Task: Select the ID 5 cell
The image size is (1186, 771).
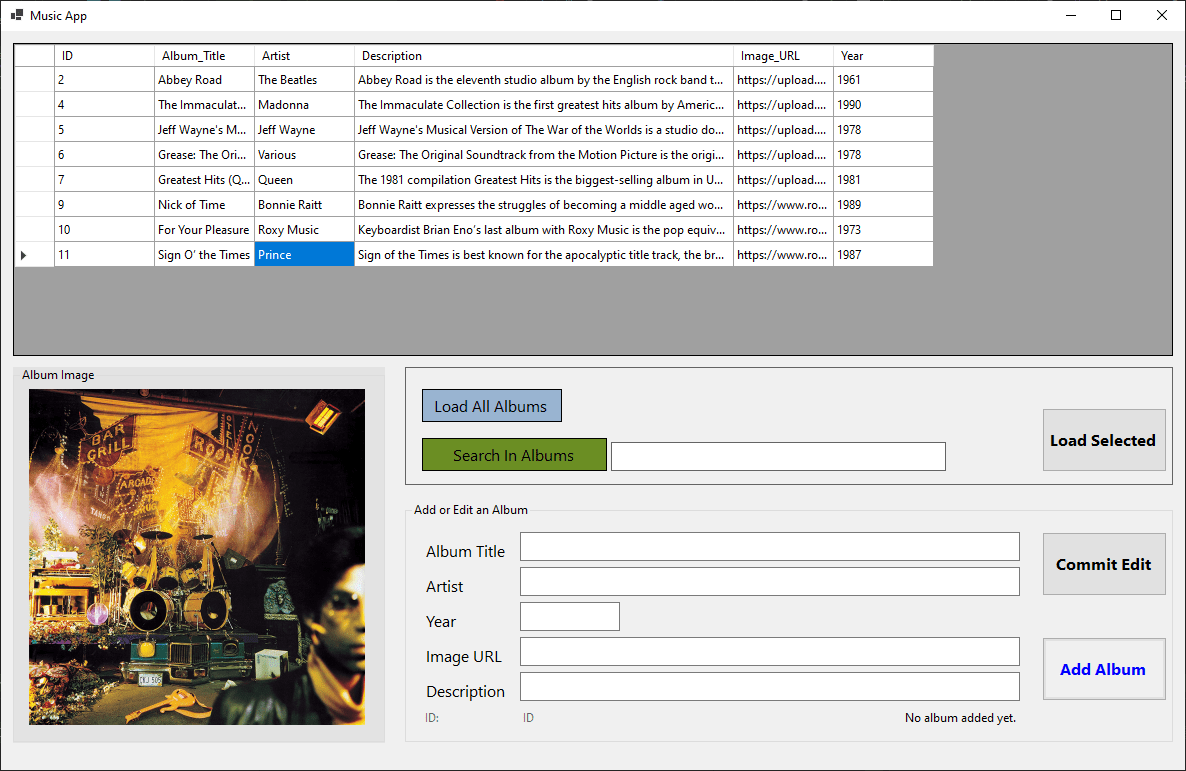Action: [x=104, y=129]
